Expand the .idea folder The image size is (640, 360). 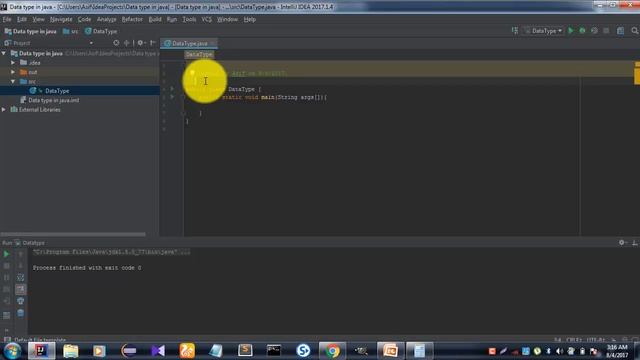(13, 63)
